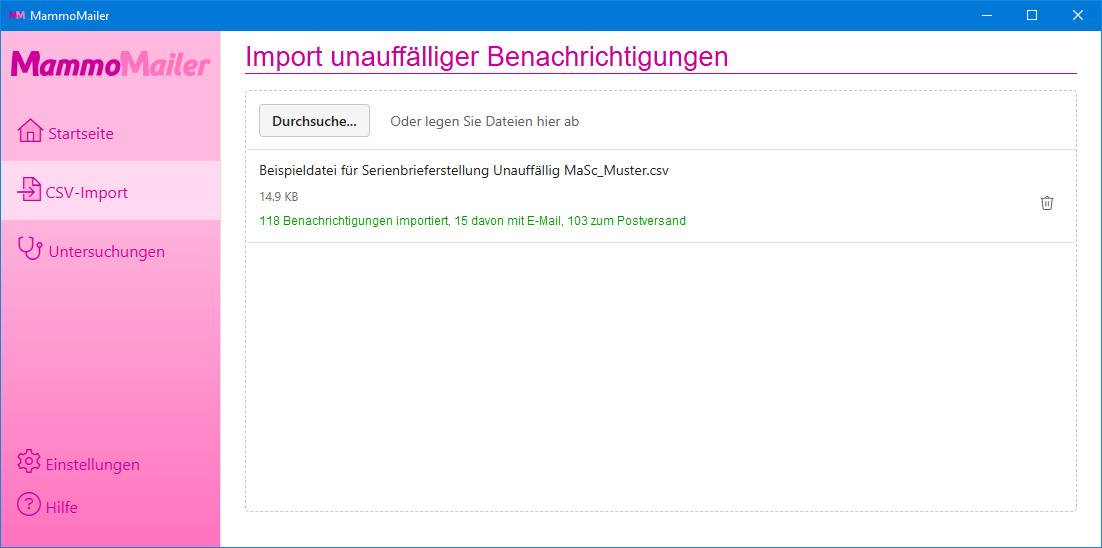Image resolution: width=1102 pixels, height=548 pixels.
Task: Click the MM app icon in title bar
Action: [x=16, y=15]
